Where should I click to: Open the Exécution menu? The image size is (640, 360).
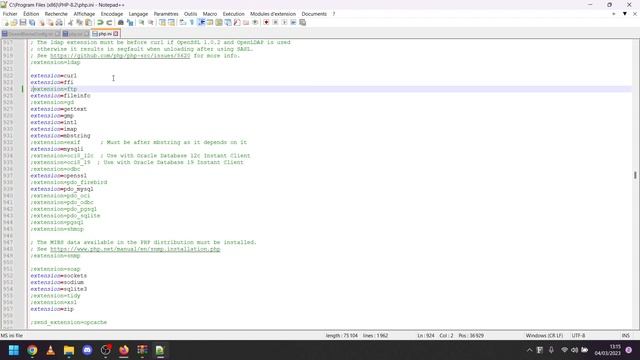tap(233, 14)
